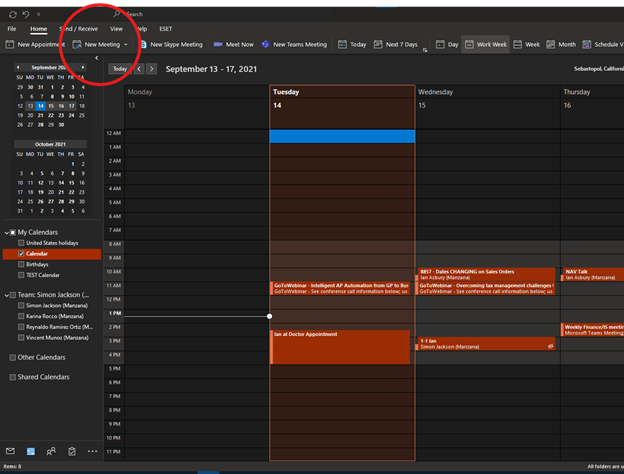This screenshot has height=474, width=624.
Task: Select the Work Week view
Action: tap(486, 45)
